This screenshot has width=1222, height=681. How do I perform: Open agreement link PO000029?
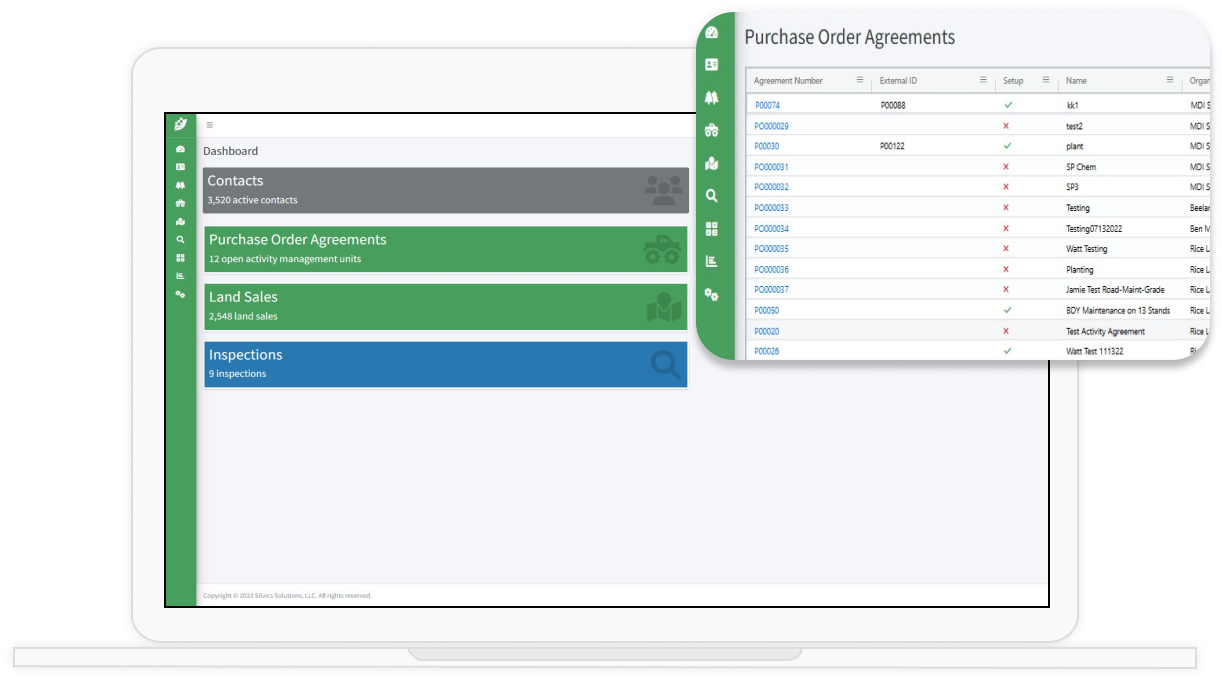tap(771, 126)
